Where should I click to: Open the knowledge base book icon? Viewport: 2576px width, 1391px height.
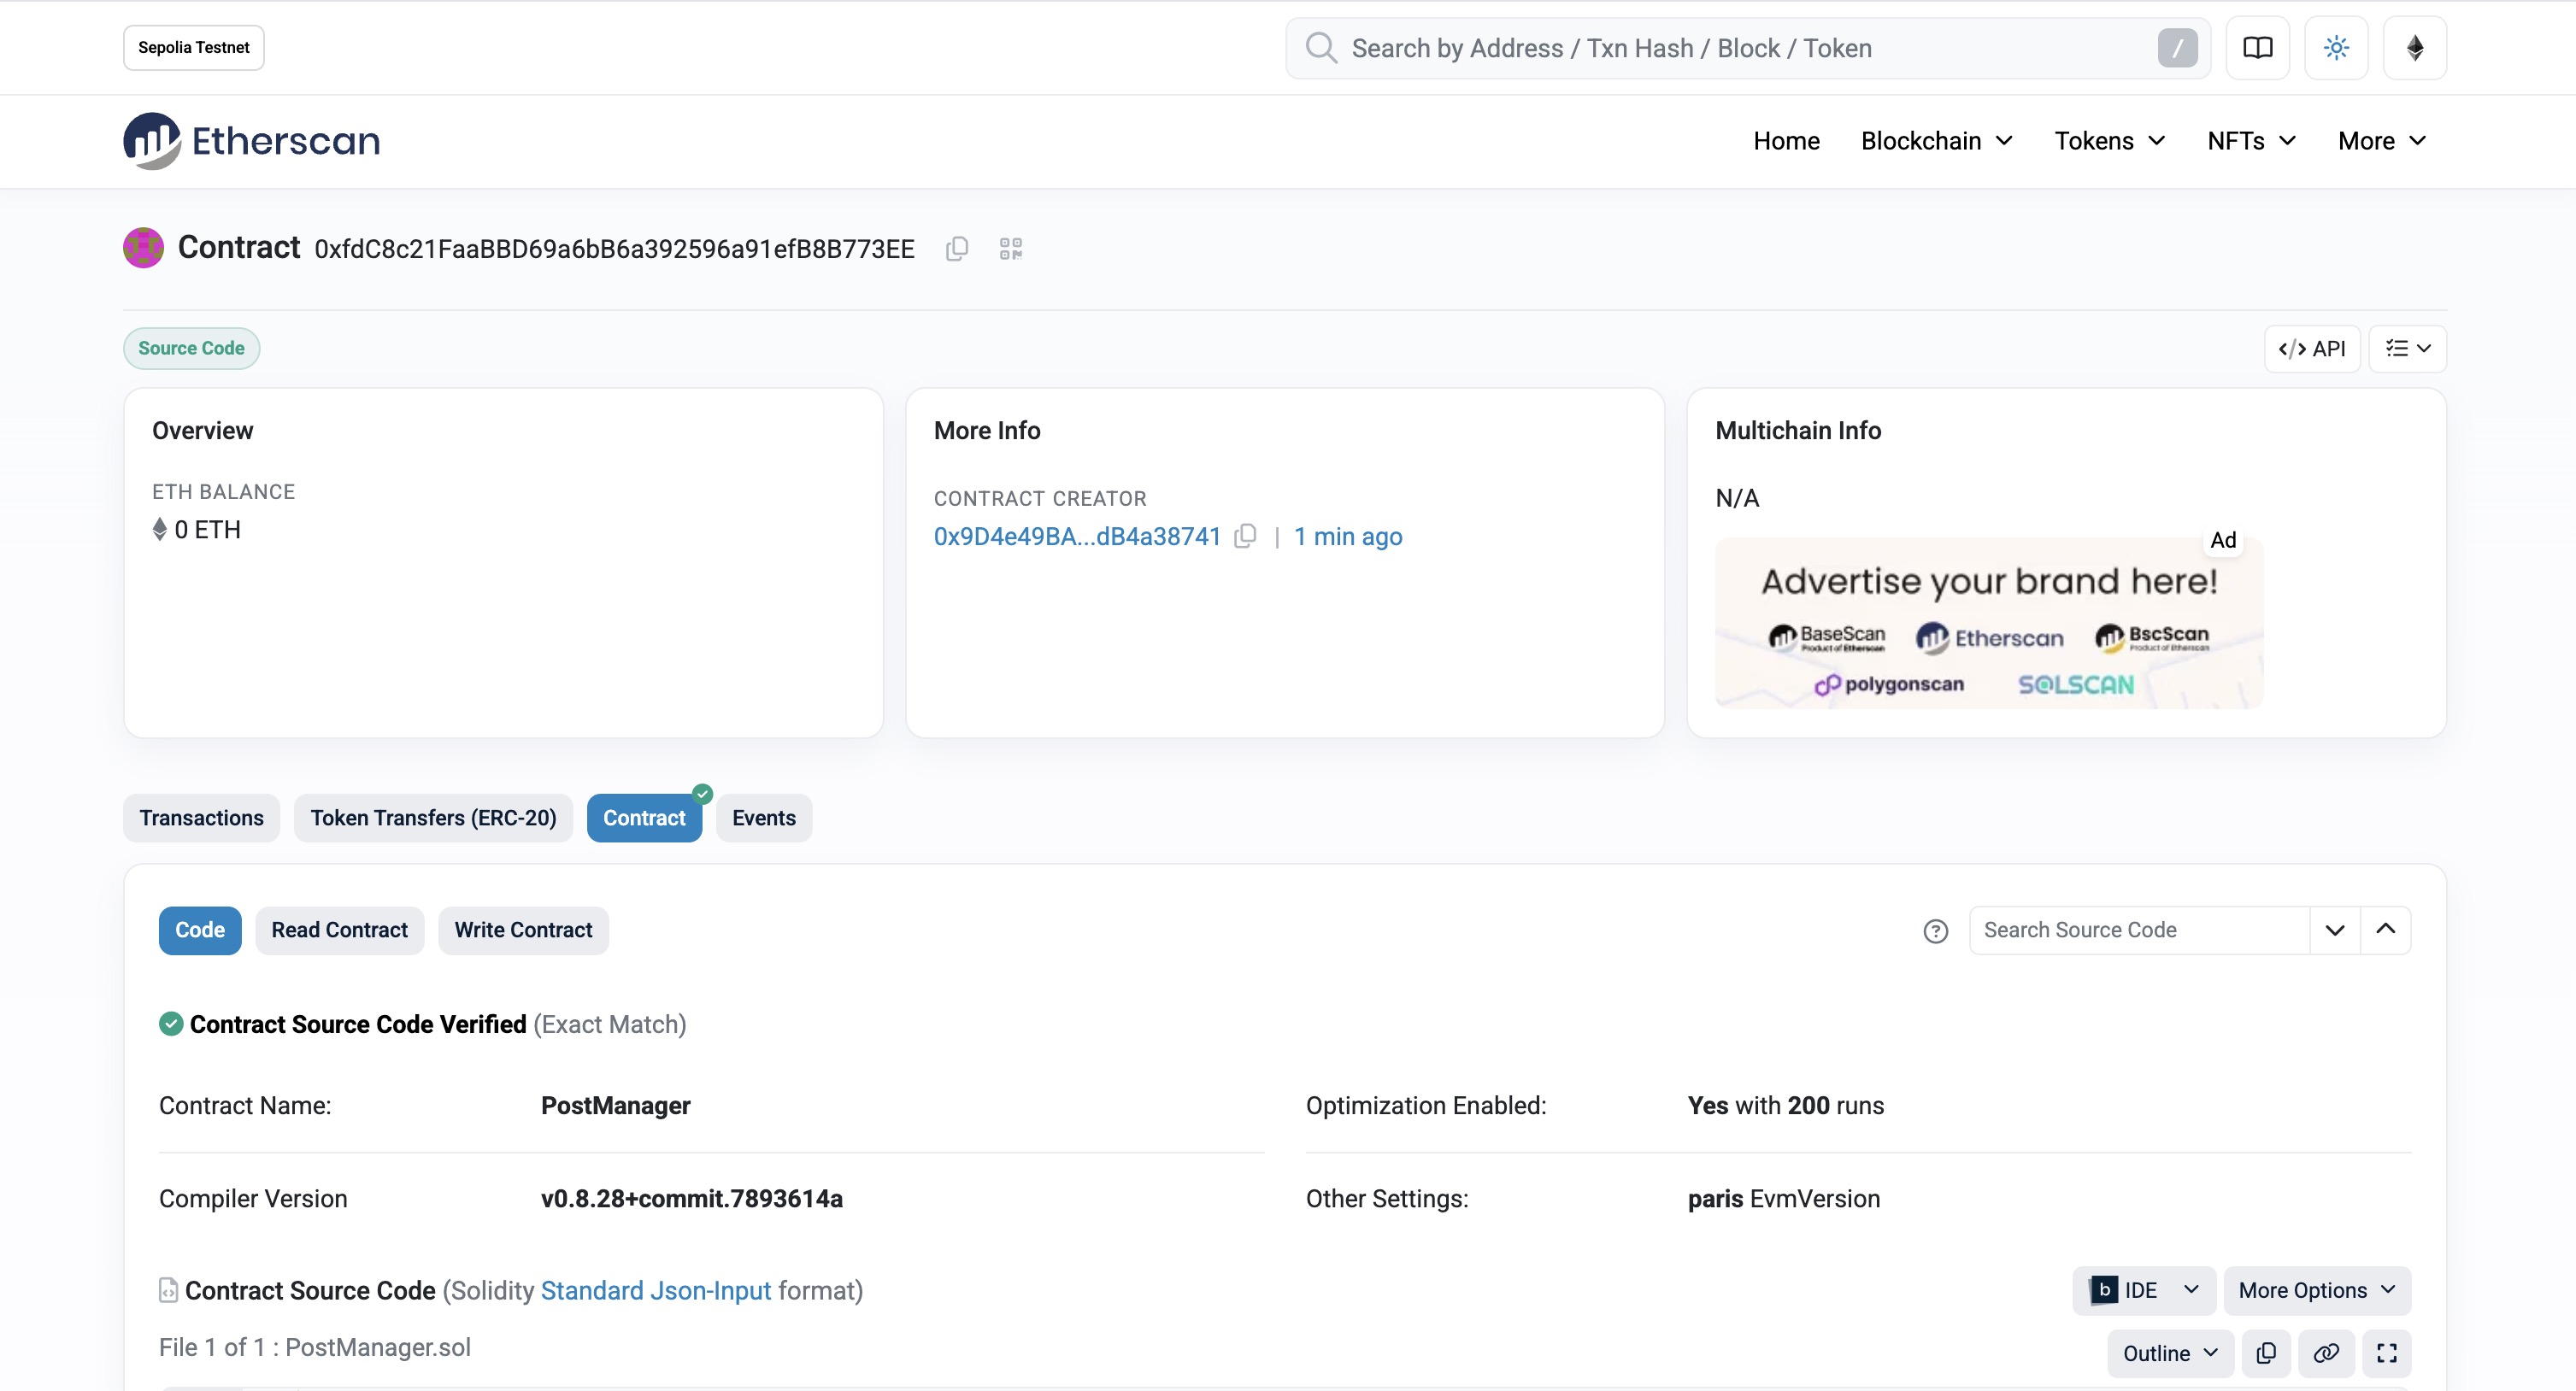click(2258, 48)
